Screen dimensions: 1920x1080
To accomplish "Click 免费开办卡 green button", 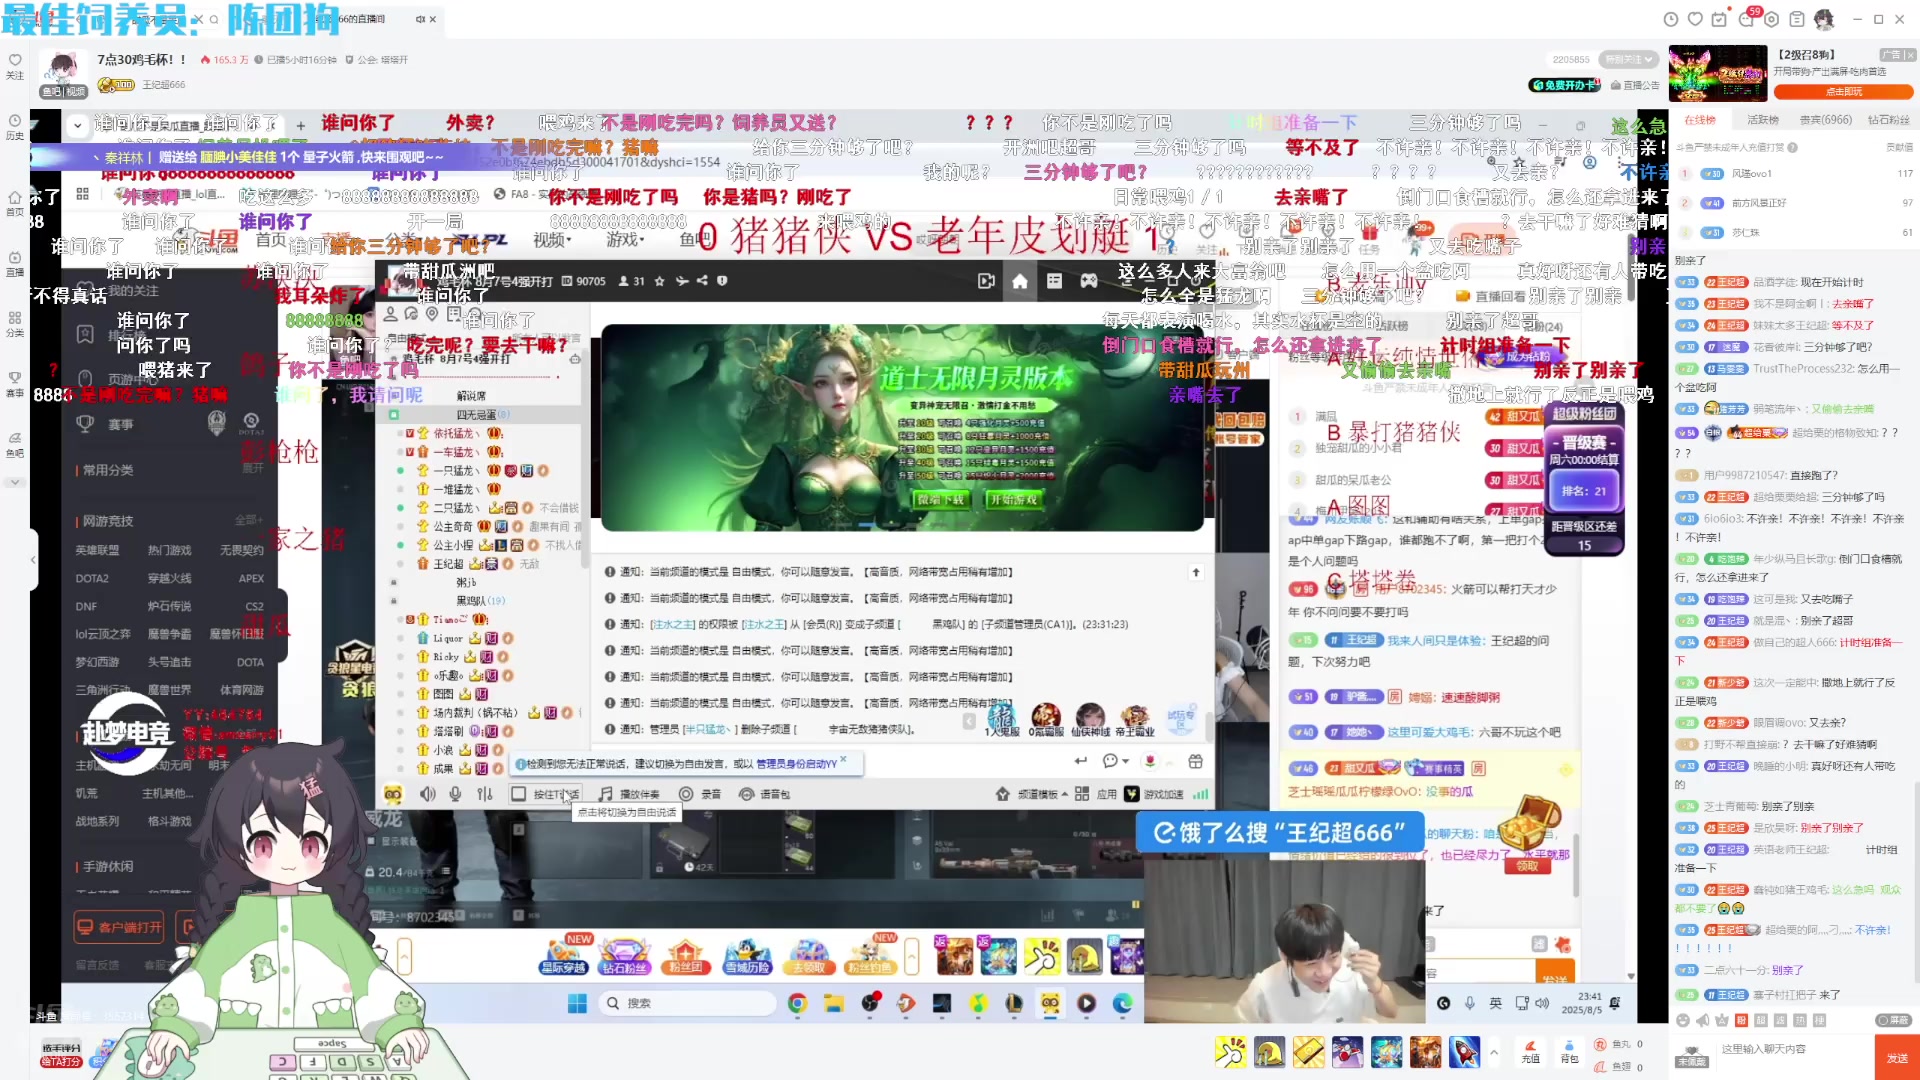I will [x=1564, y=85].
